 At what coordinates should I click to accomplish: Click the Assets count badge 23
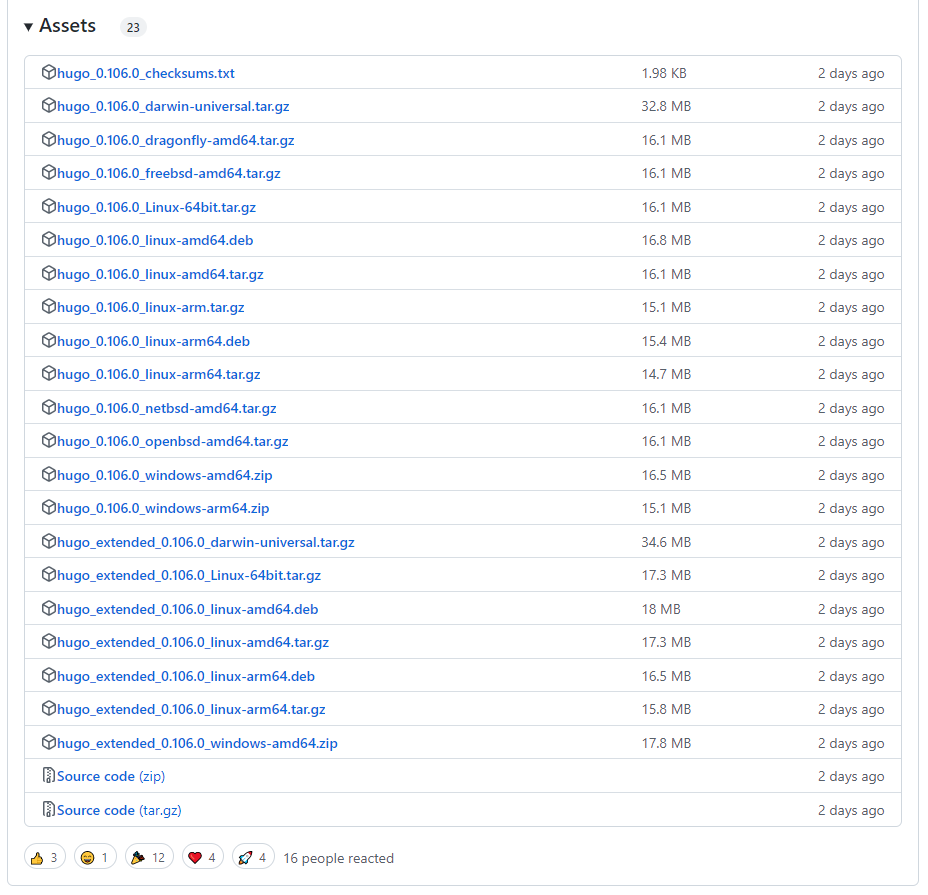133,27
